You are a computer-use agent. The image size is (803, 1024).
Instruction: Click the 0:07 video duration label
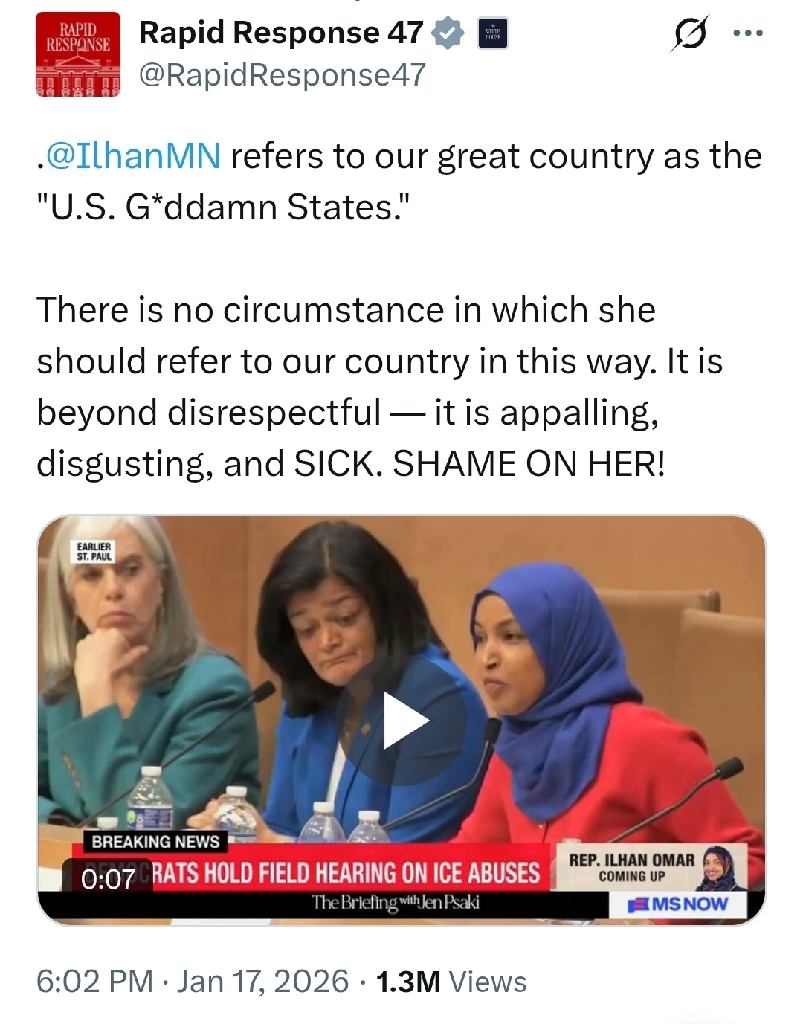tap(108, 880)
